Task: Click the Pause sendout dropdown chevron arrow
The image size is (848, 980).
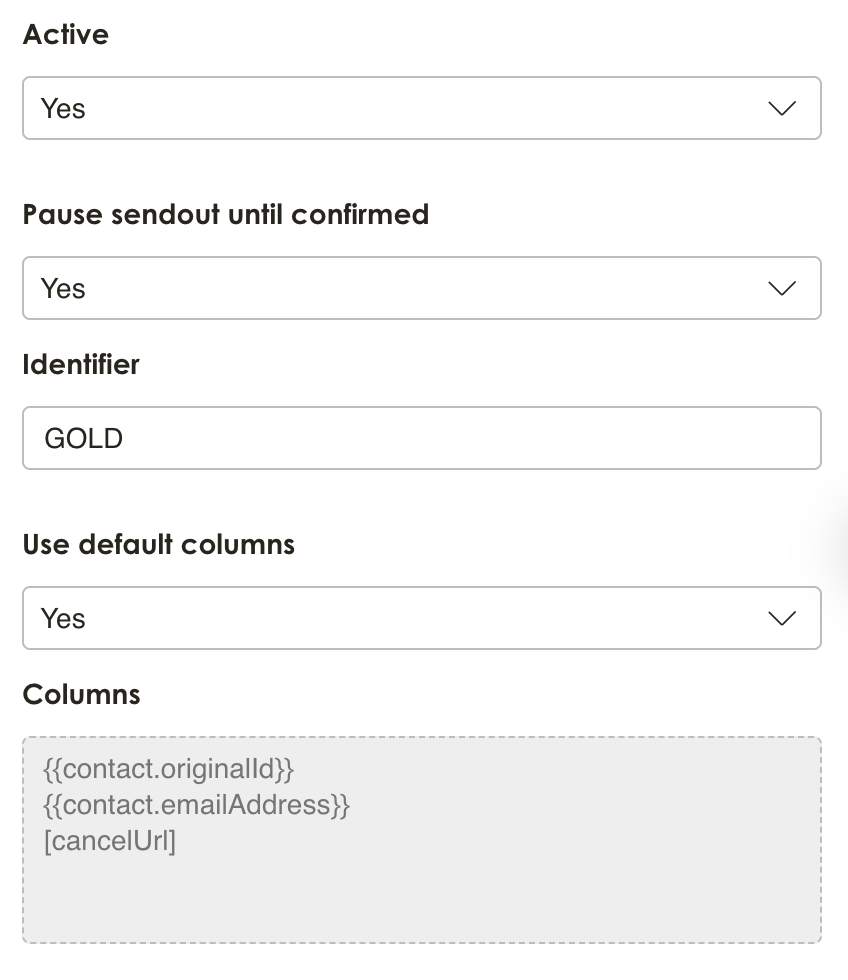Action: tap(781, 288)
